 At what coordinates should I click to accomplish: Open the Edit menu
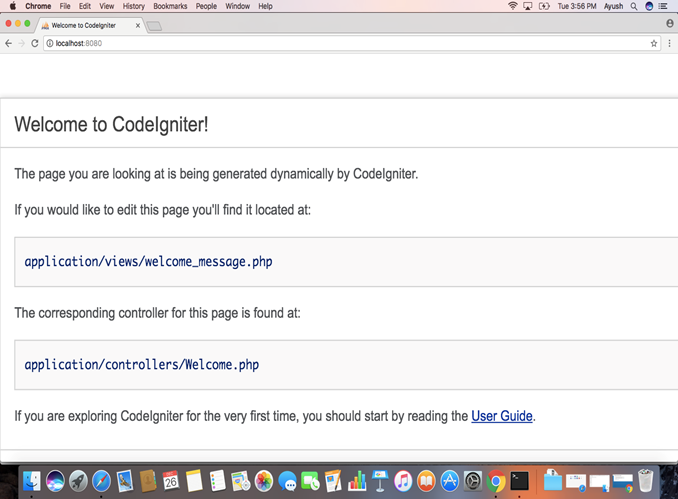[x=85, y=6]
